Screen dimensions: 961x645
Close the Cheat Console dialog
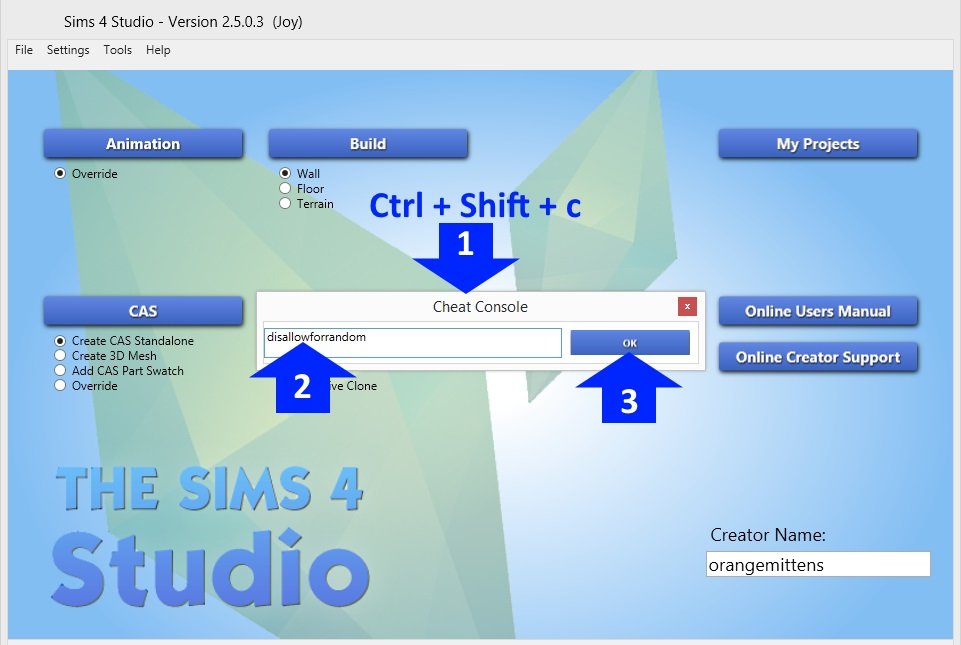coord(687,306)
